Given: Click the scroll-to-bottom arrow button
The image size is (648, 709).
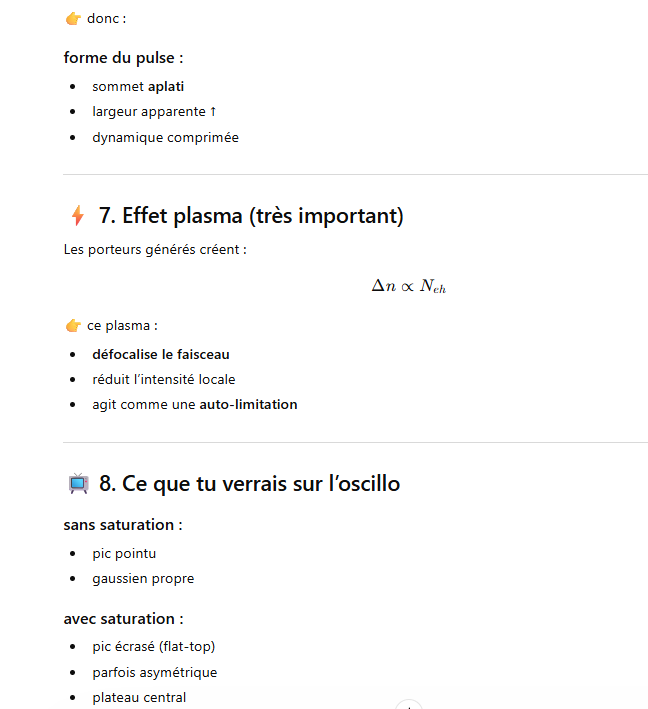Looking at the screenshot, I should click(x=410, y=705).
